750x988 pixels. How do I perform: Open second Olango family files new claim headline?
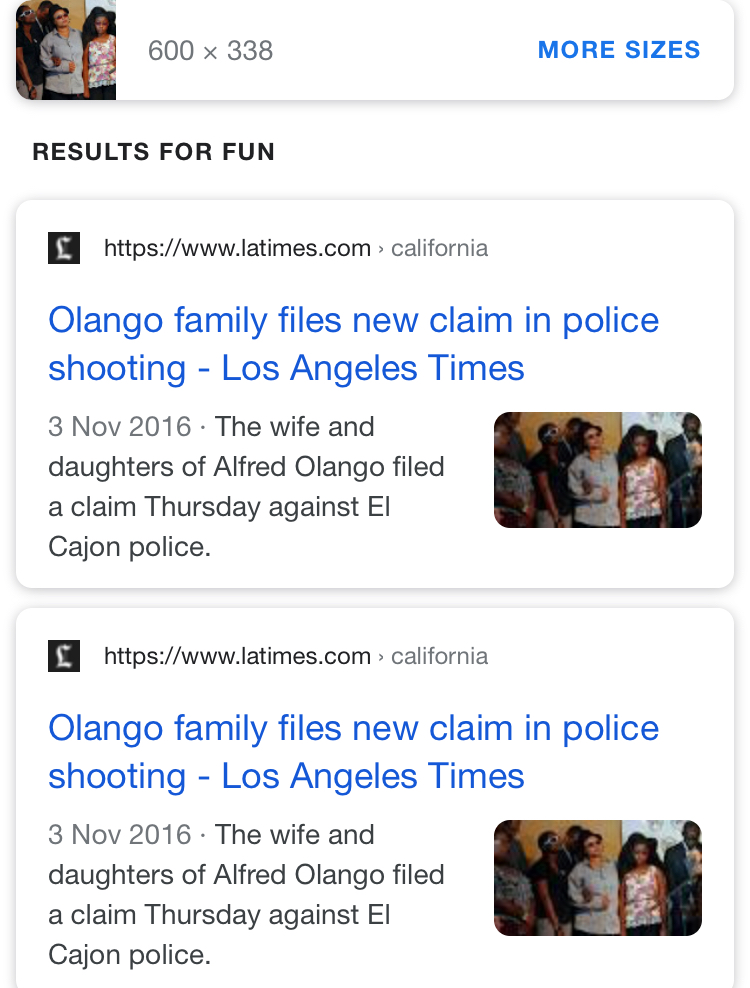pos(354,752)
